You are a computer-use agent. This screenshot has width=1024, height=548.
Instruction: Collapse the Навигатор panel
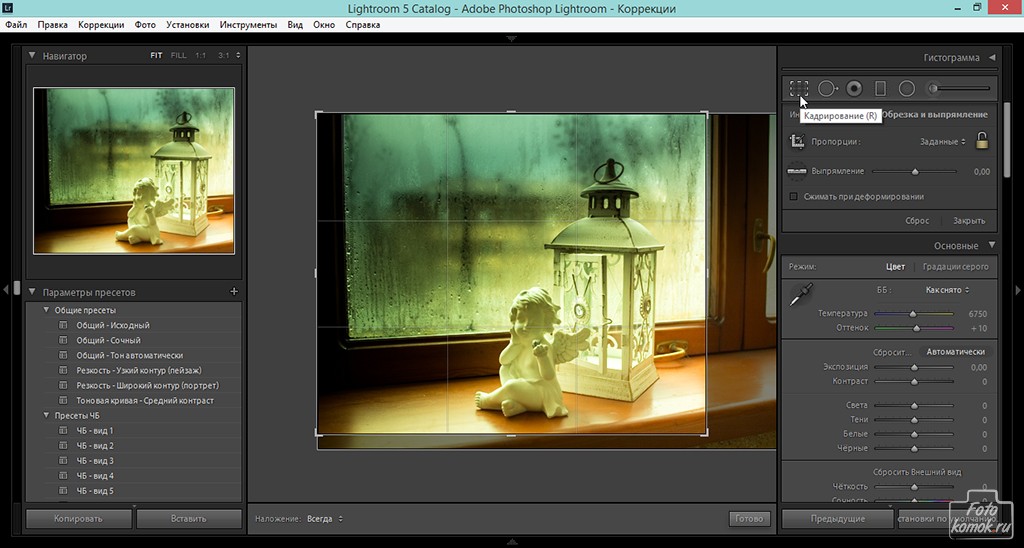pyautogui.click(x=32, y=56)
